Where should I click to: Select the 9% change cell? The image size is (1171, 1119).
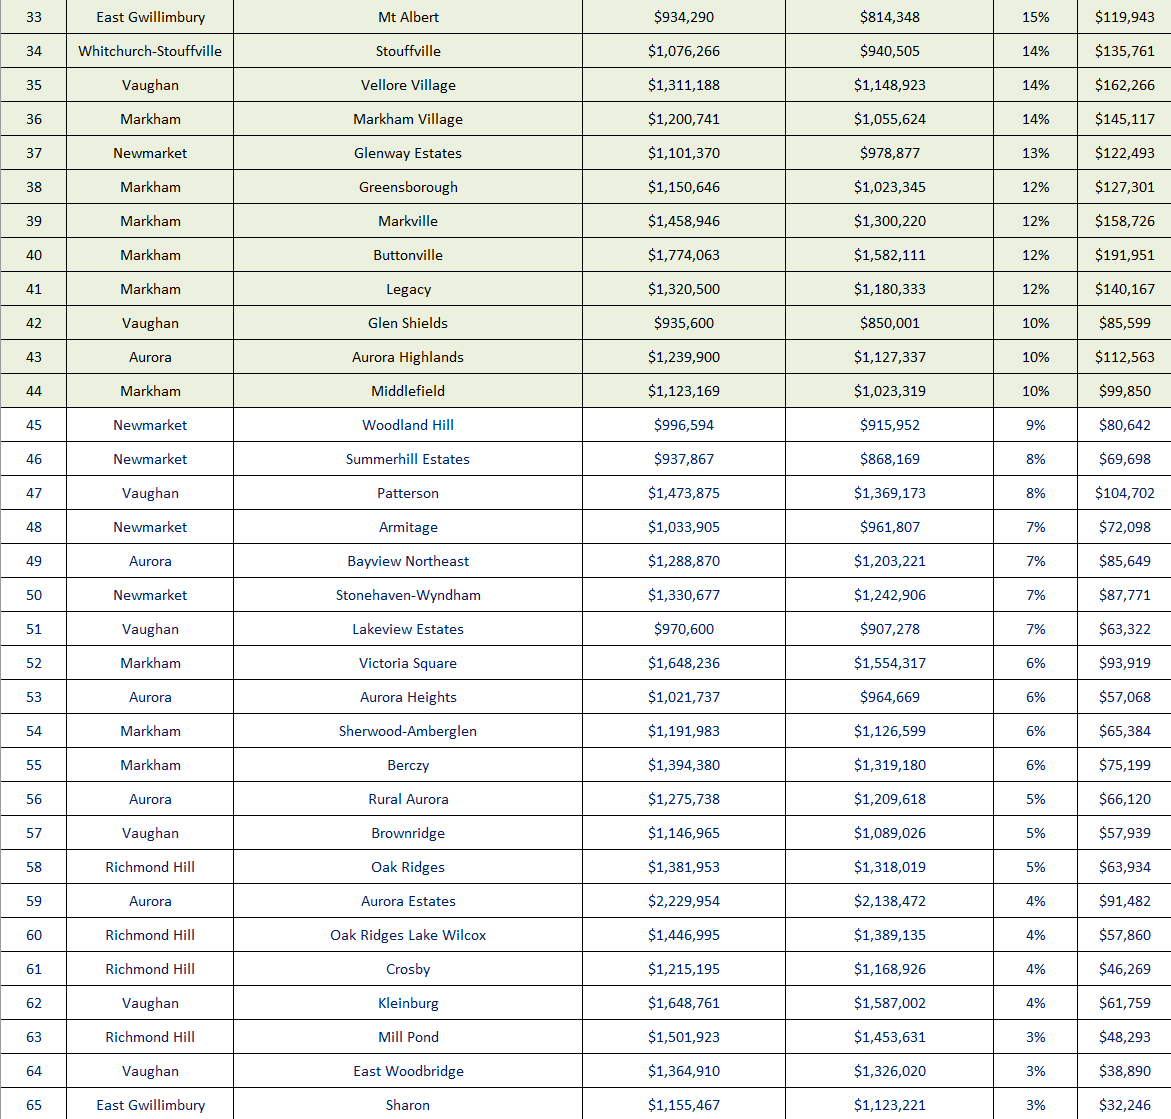(1035, 425)
